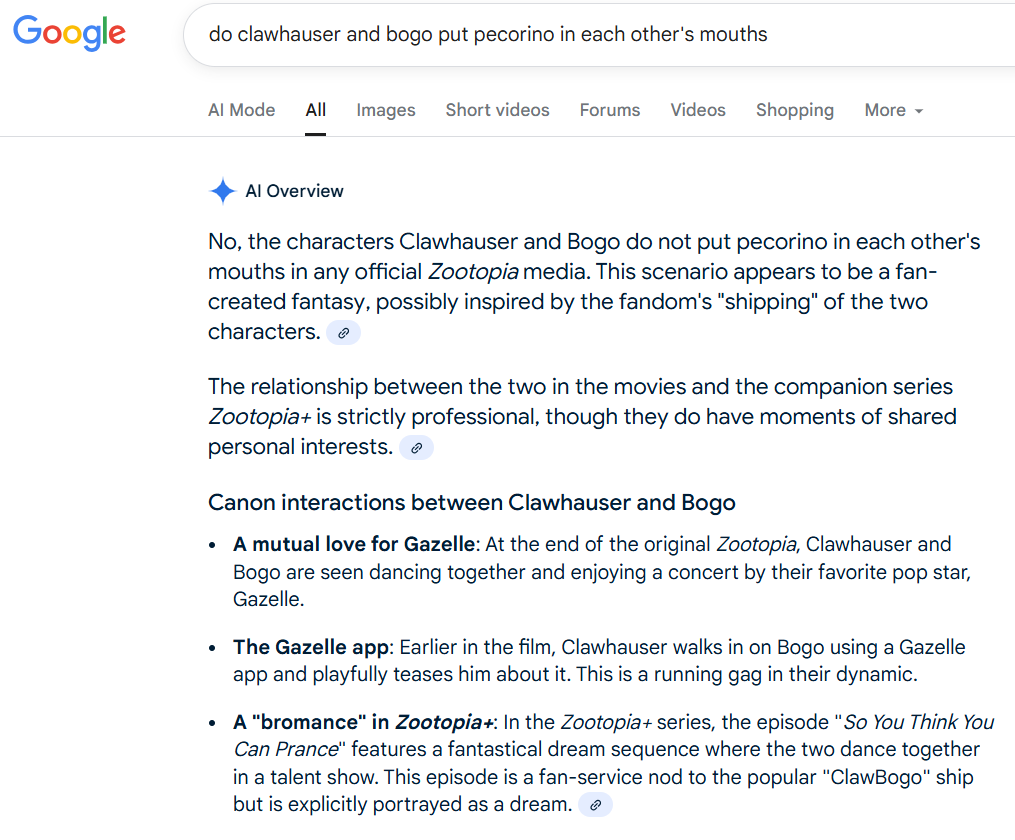Image resolution: width=1015 pixels, height=840 pixels.
Task: Click the AI Overview sparkle icon
Action: coord(223,191)
